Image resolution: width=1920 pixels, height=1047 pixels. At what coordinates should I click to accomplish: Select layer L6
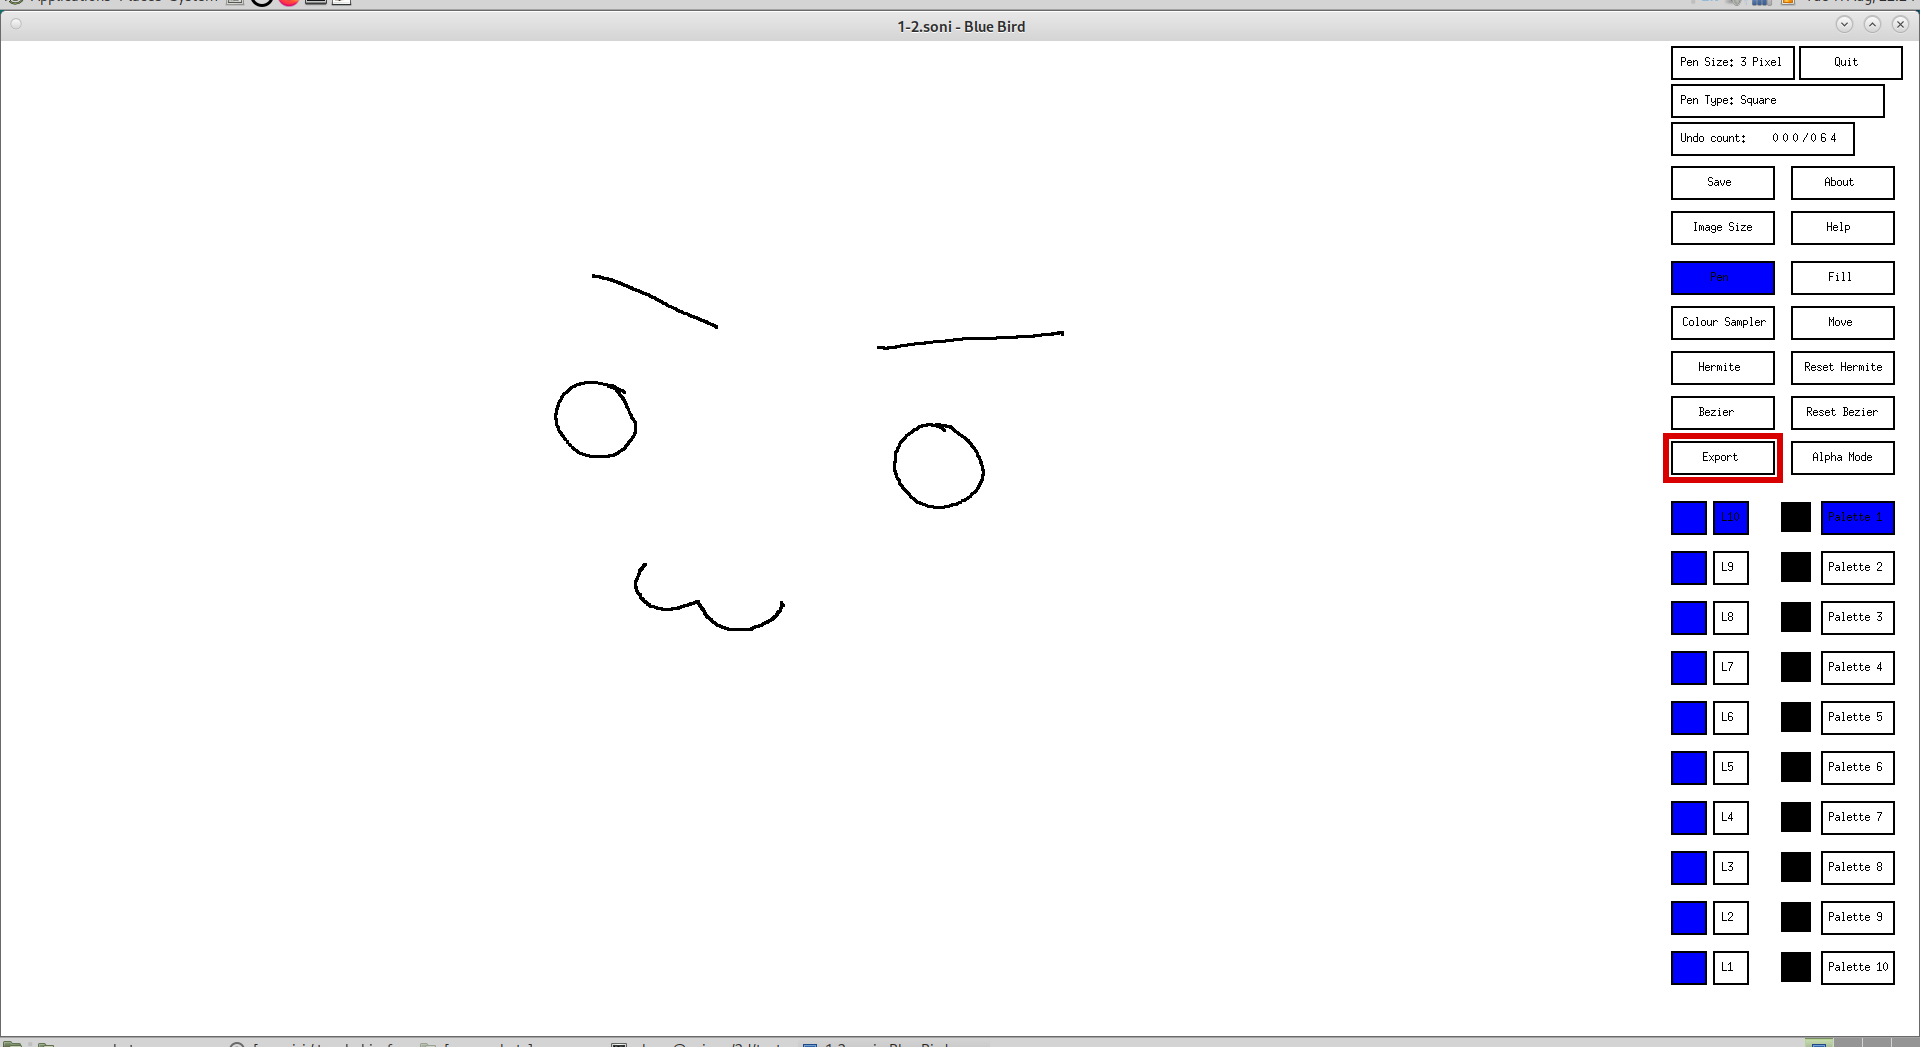1730,717
